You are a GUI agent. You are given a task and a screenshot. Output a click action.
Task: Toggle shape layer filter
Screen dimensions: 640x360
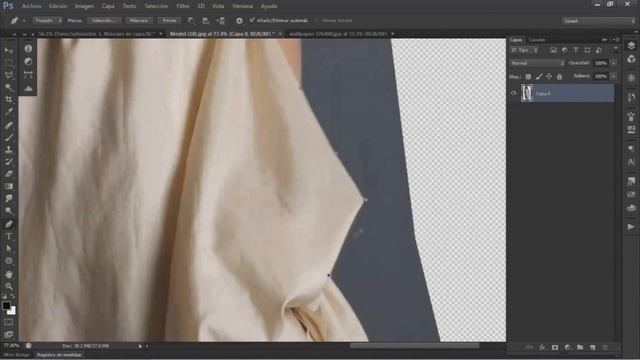587,50
